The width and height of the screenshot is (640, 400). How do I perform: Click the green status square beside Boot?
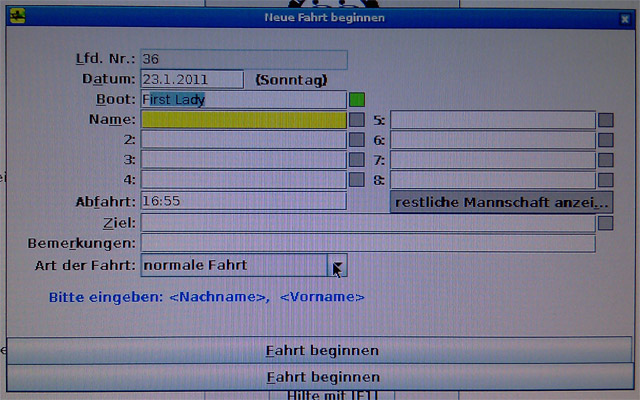pos(357,100)
